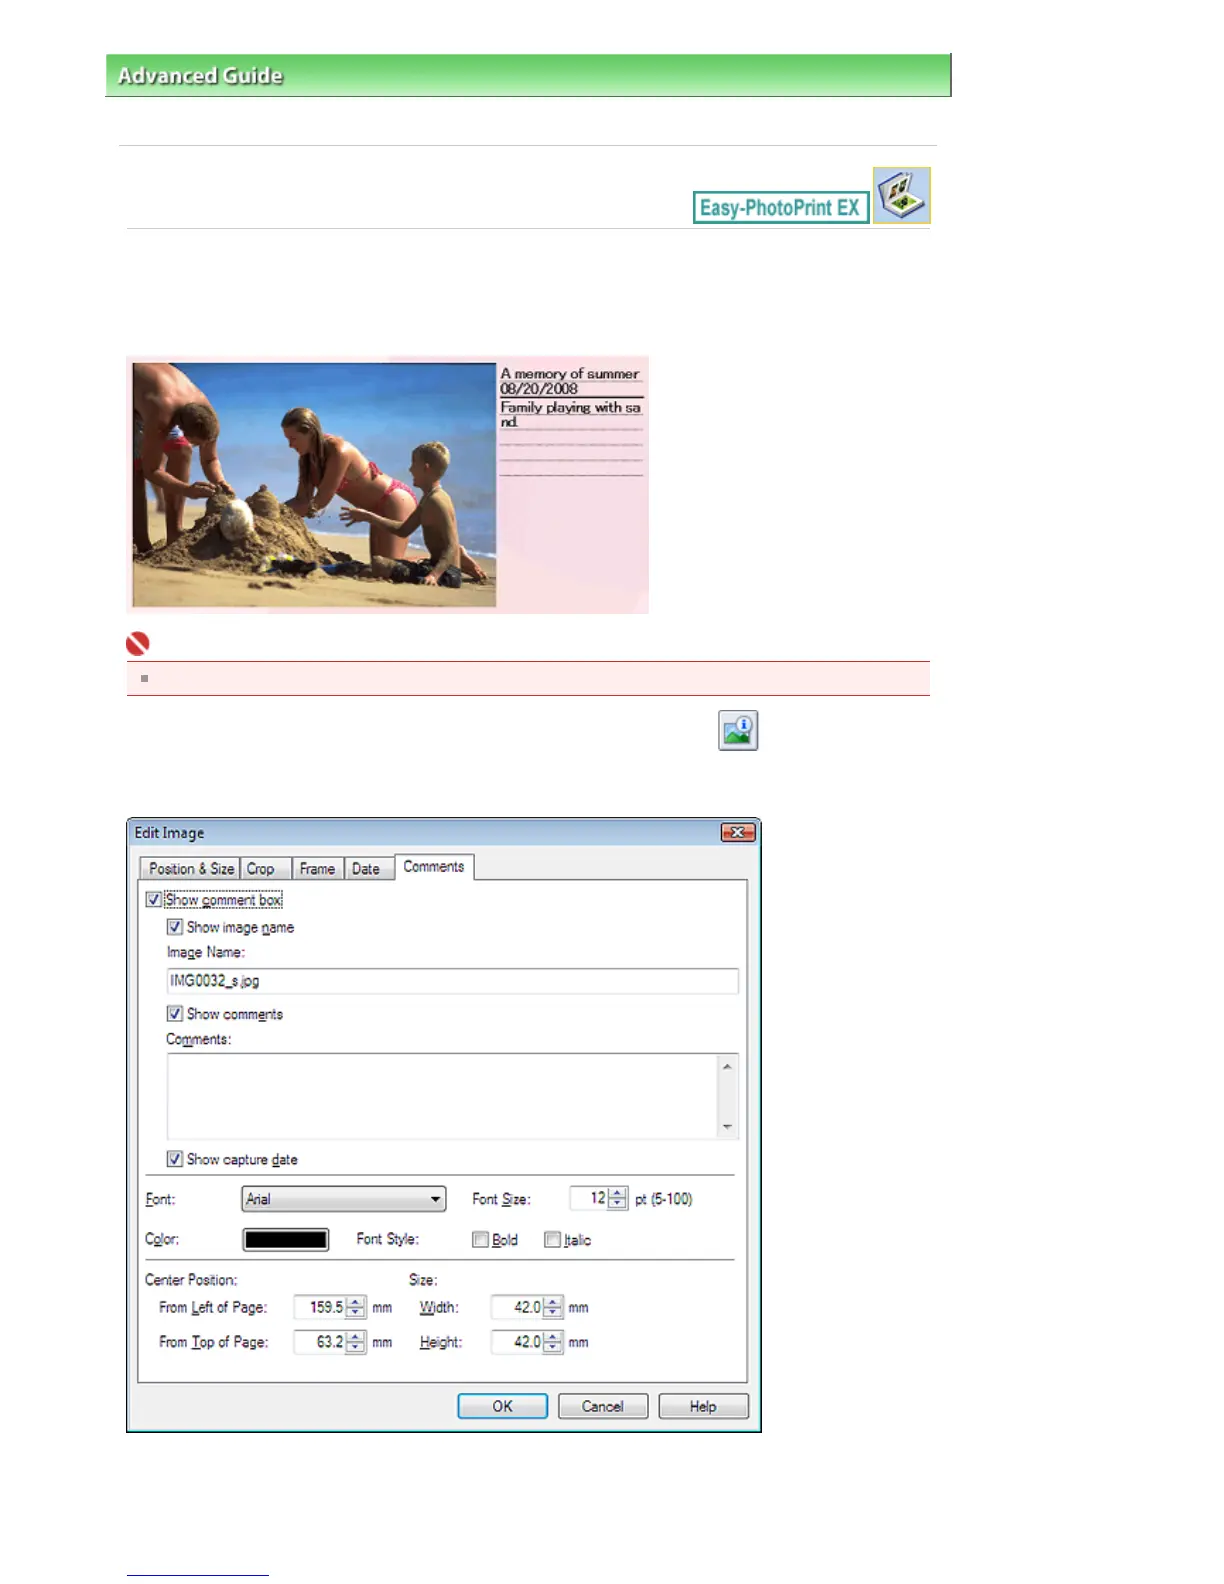Click inside the Comments text area

(x=442, y=1096)
